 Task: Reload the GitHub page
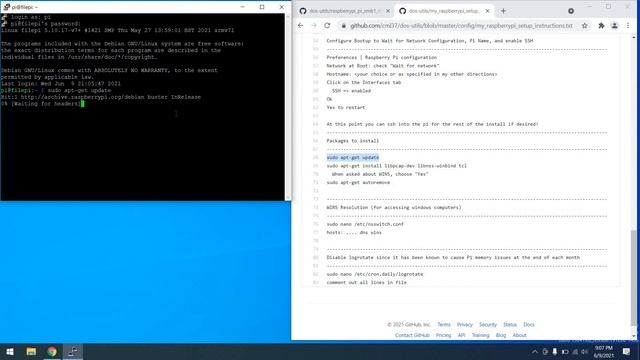point(327,25)
